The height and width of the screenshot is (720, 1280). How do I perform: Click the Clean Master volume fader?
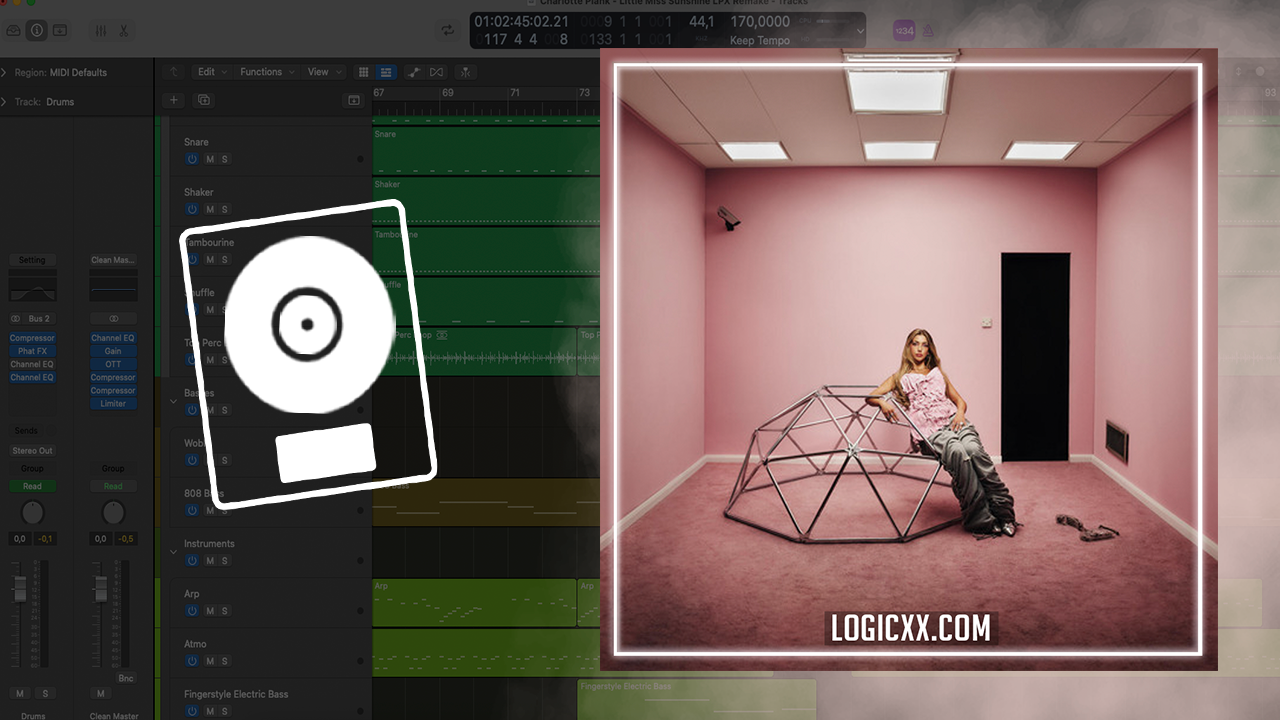coord(100,589)
